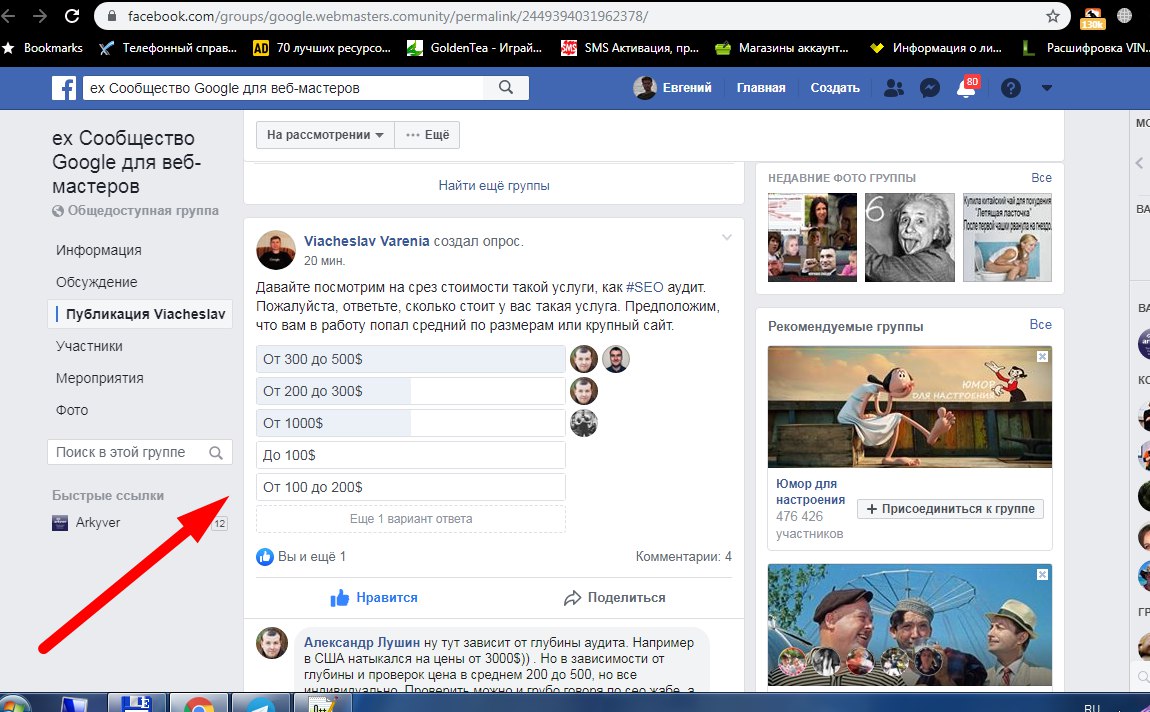Reload the page with browser refresh icon
The width and height of the screenshot is (1150, 712).
pyautogui.click(x=72, y=15)
